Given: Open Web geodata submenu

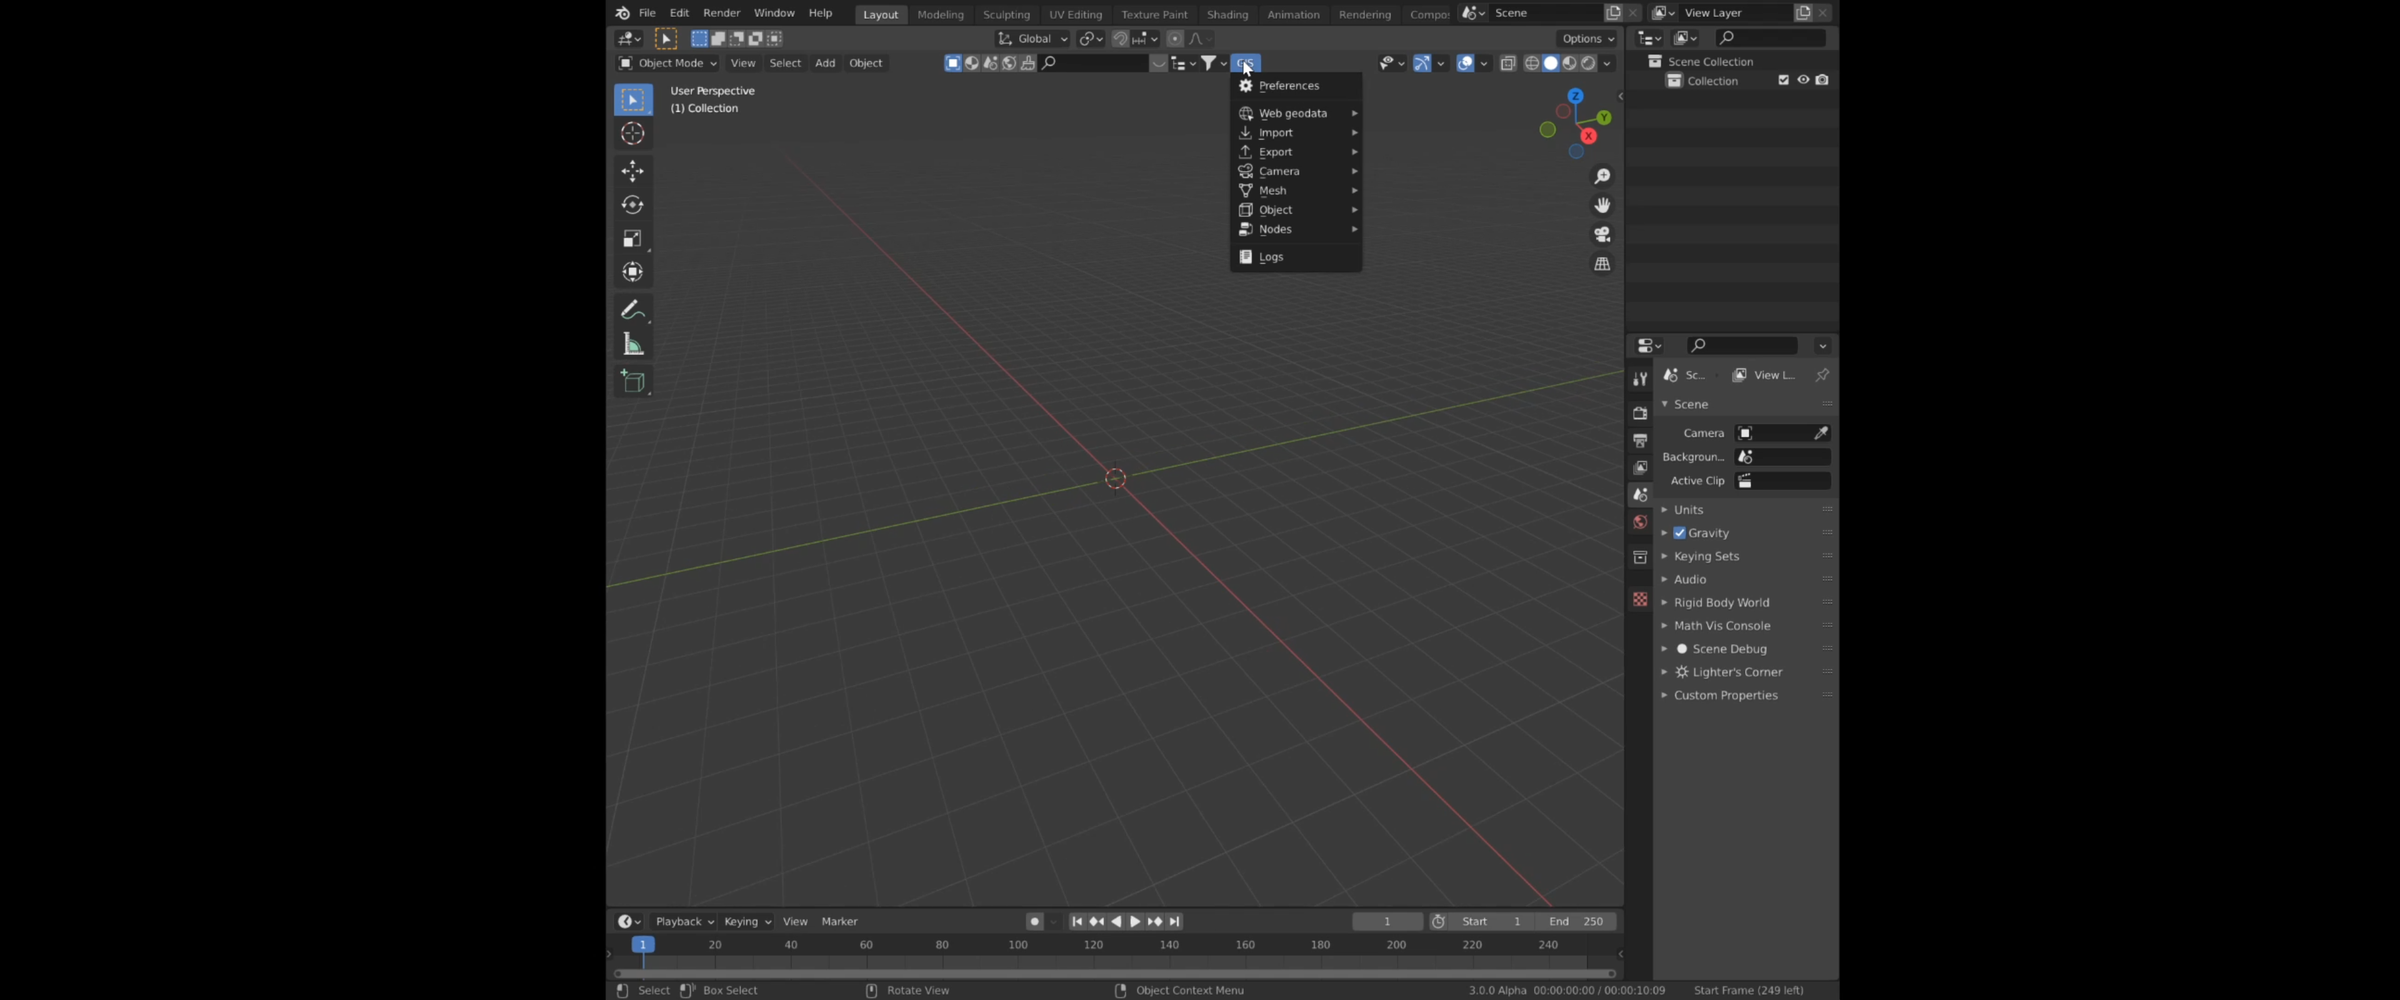Looking at the screenshot, I should (x=1295, y=113).
